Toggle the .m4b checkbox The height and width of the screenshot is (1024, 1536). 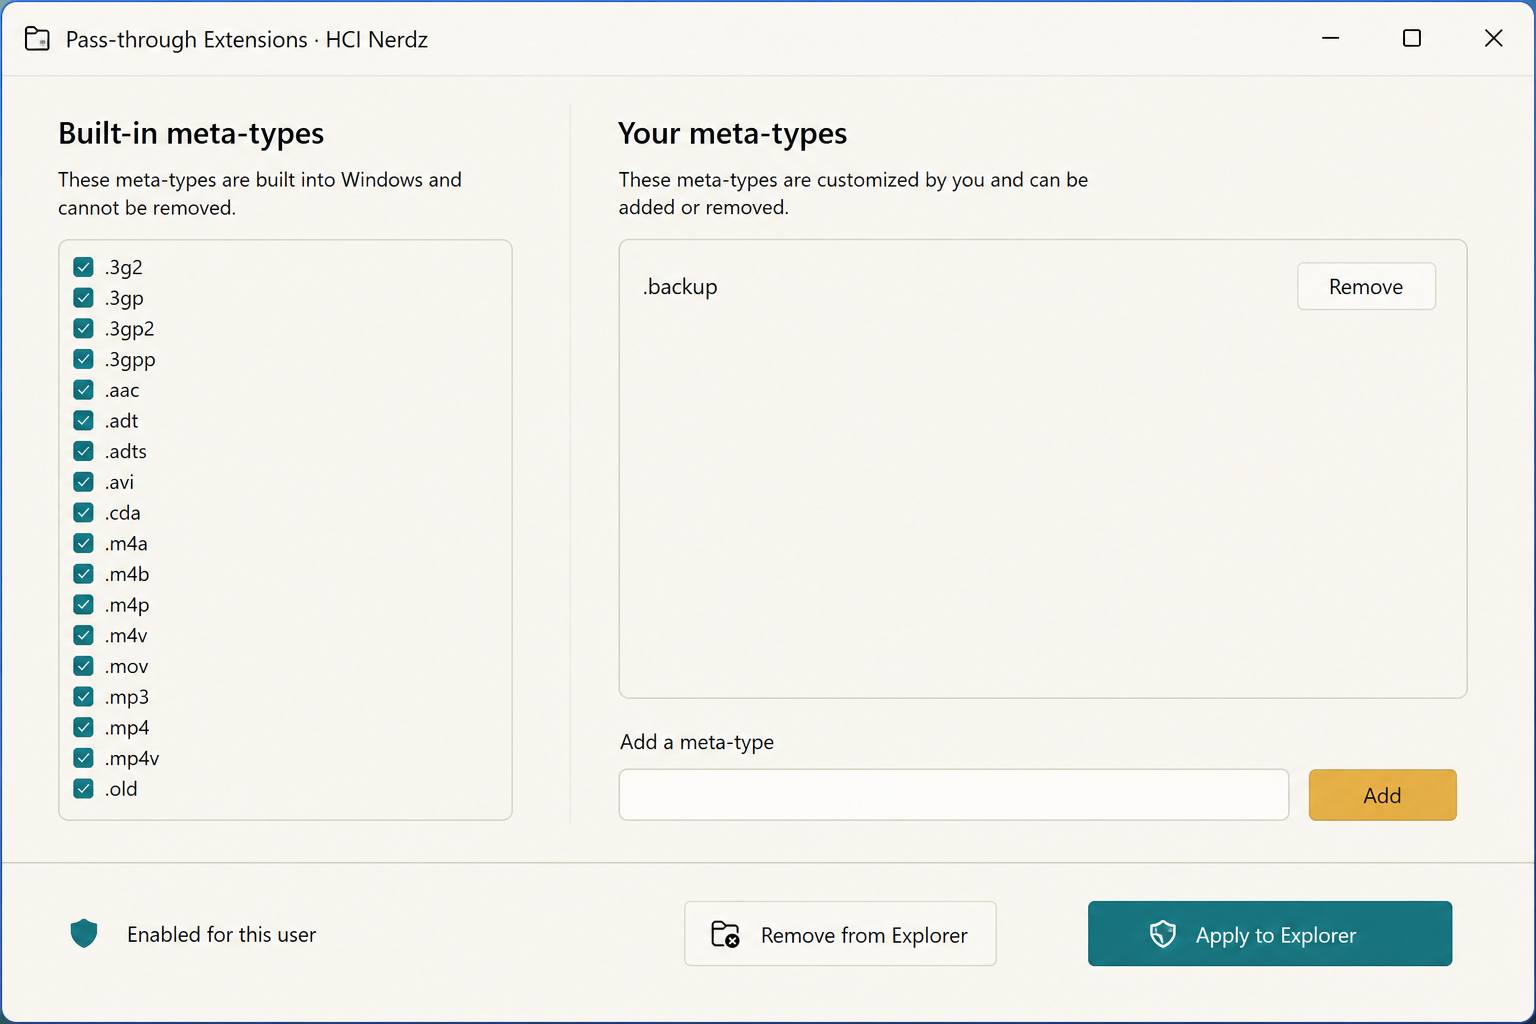[84, 574]
